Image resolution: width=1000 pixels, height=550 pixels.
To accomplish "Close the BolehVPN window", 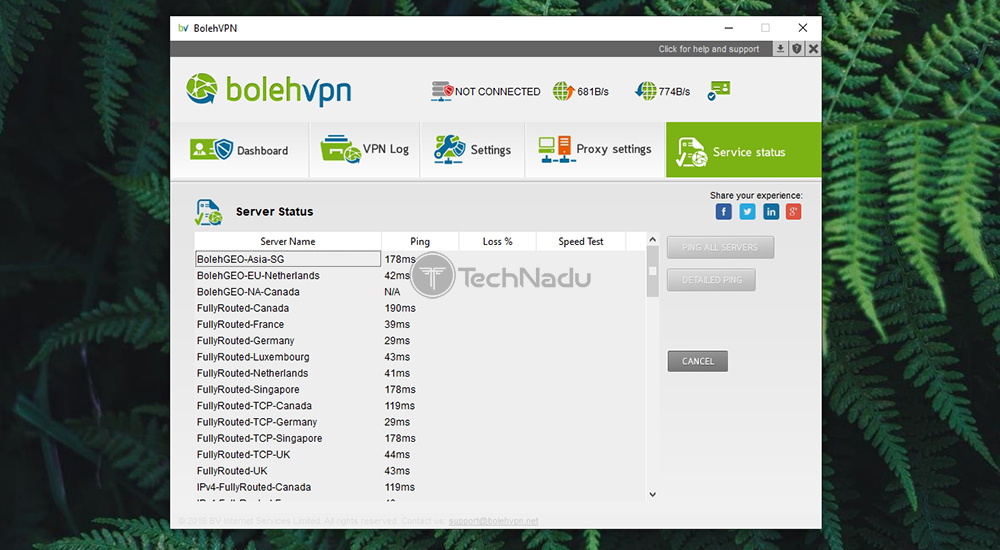I will pos(802,28).
